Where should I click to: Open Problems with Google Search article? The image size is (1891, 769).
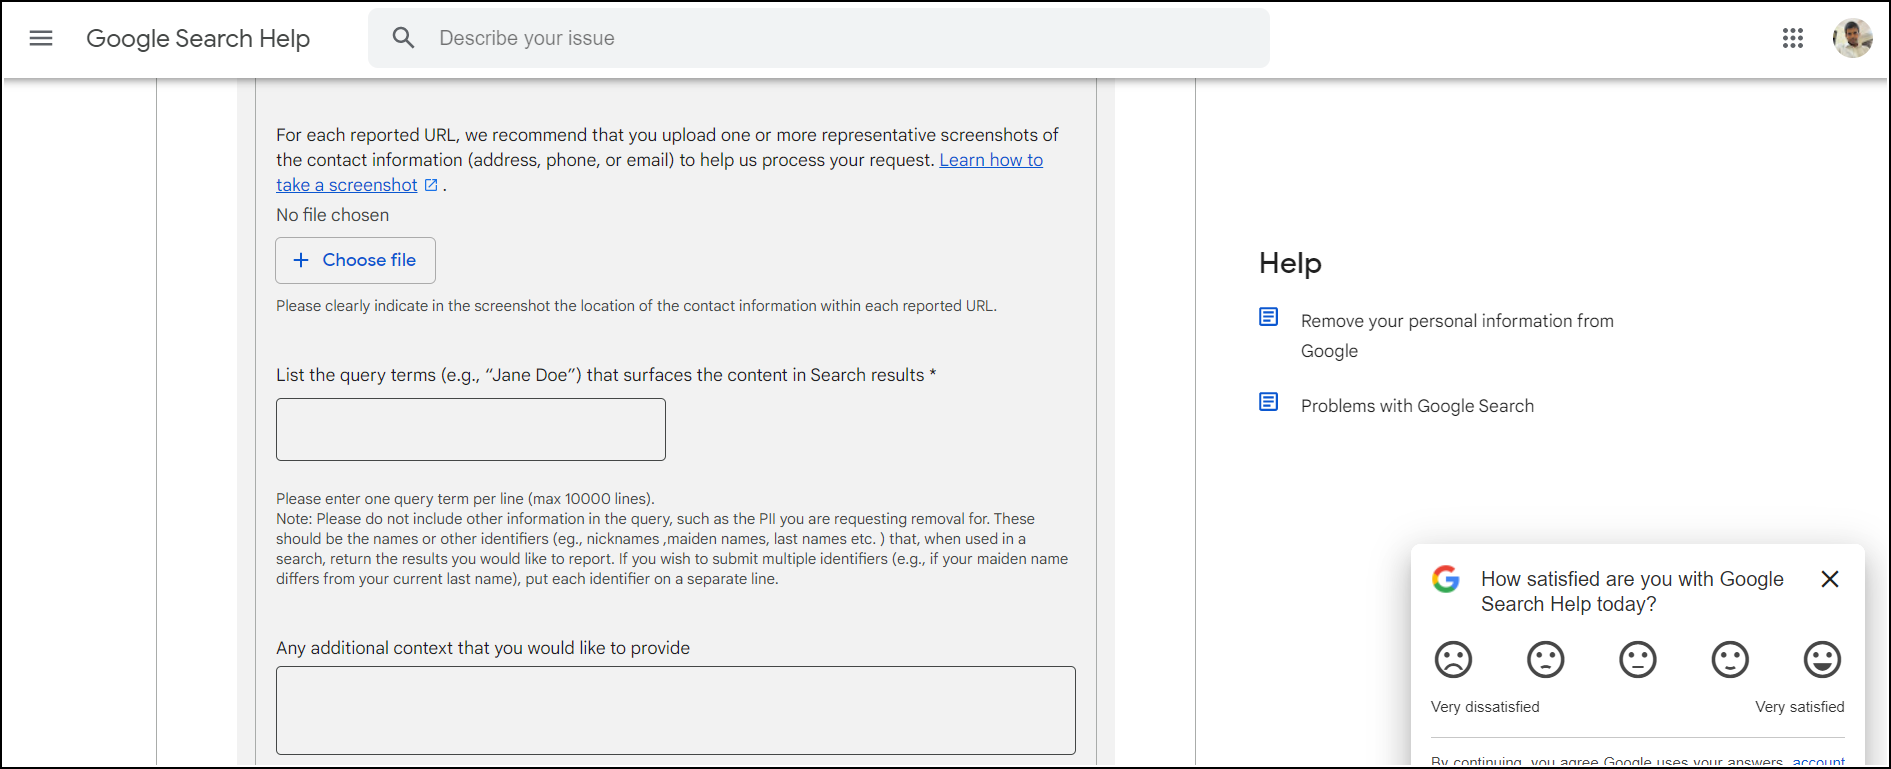pyautogui.click(x=1417, y=406)
